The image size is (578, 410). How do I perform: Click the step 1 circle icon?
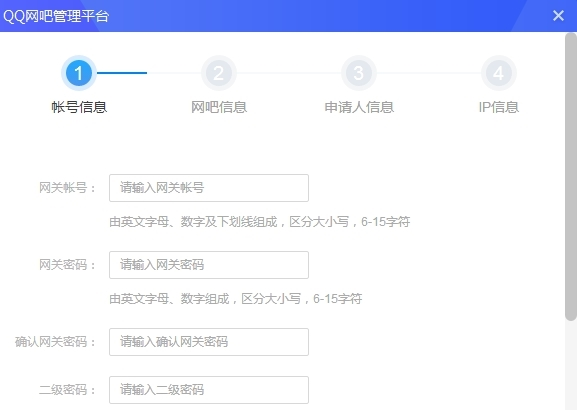click(x=79, y=73)
